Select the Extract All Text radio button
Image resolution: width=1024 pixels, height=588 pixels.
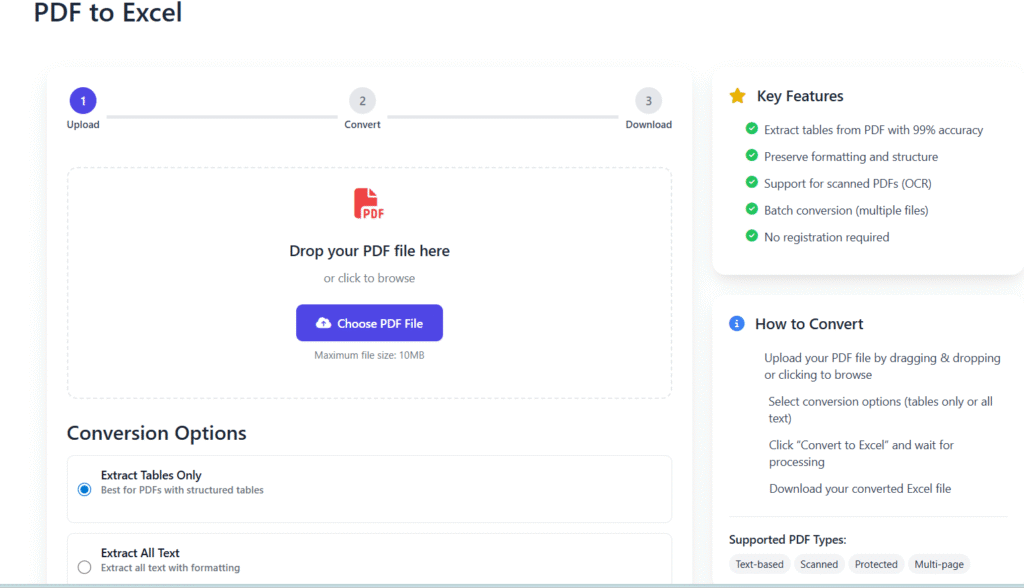(84, 567)
